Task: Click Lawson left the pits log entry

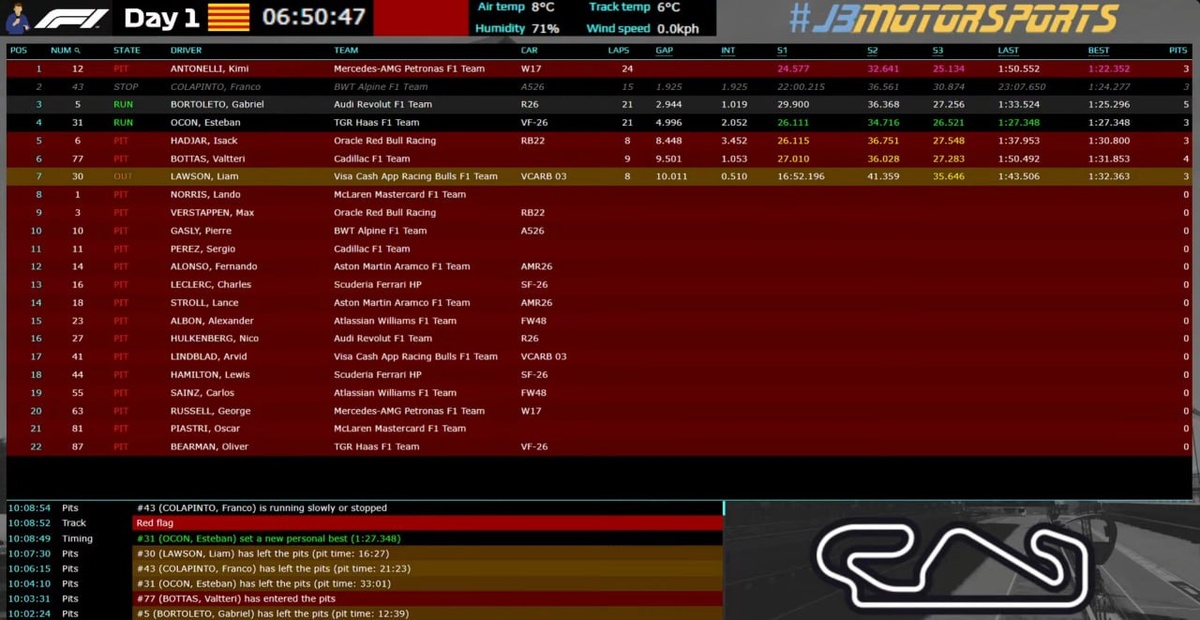Action: tap(263, 553)
